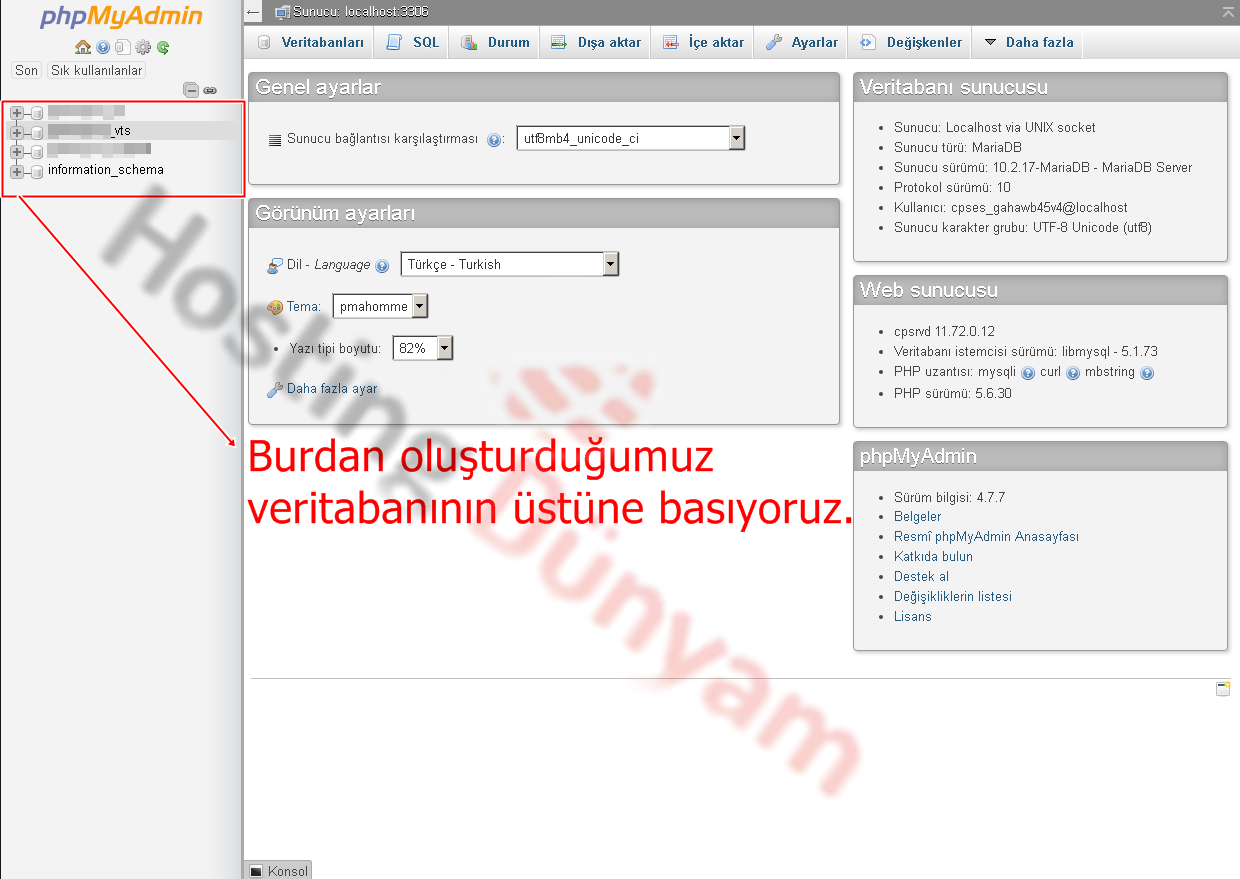Open the Konsol bar
1240x879 pixels.
click(278, 870)
